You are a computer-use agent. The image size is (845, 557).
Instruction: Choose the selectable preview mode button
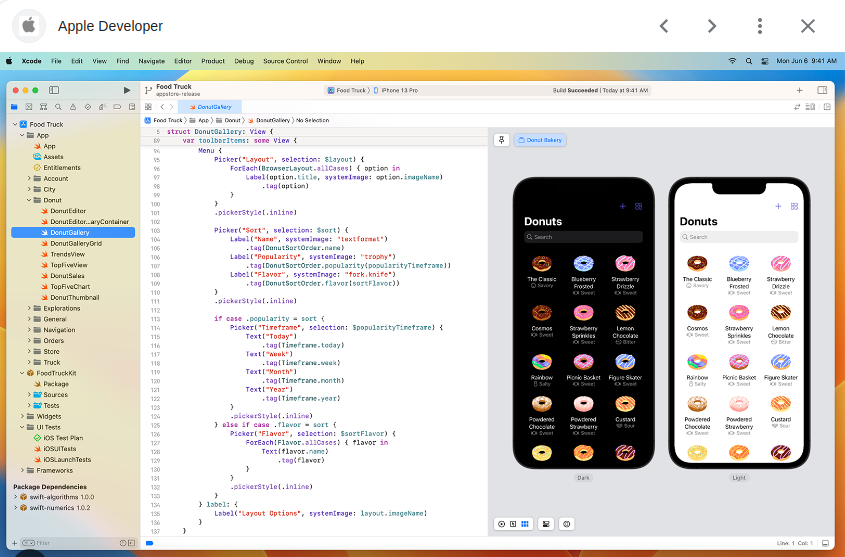coord(513,524)
